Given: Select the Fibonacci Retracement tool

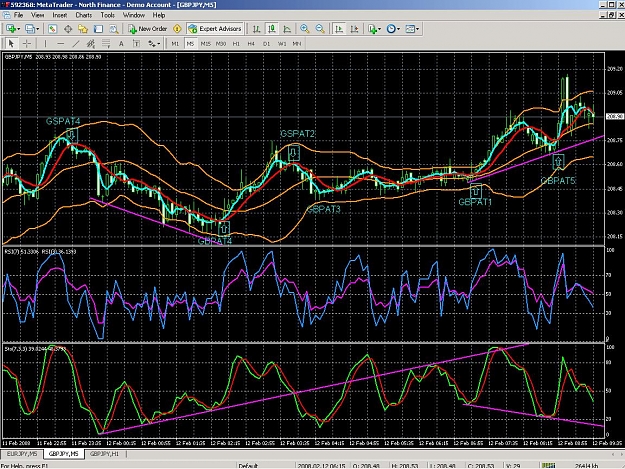Looking at the screenshot, I should coord(106,43).
